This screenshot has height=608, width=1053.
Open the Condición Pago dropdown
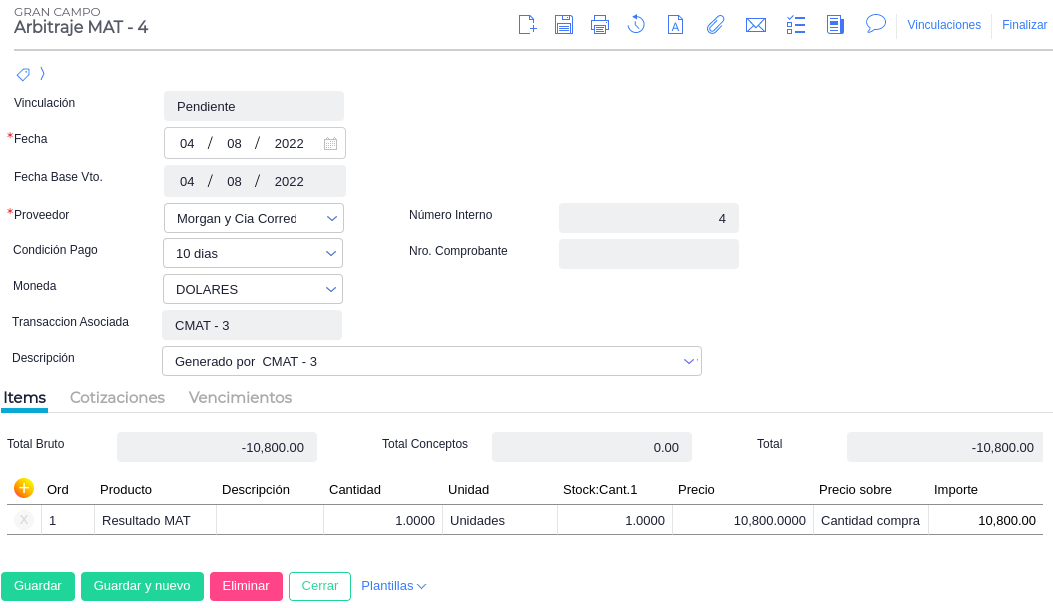(x=331, y=254)
